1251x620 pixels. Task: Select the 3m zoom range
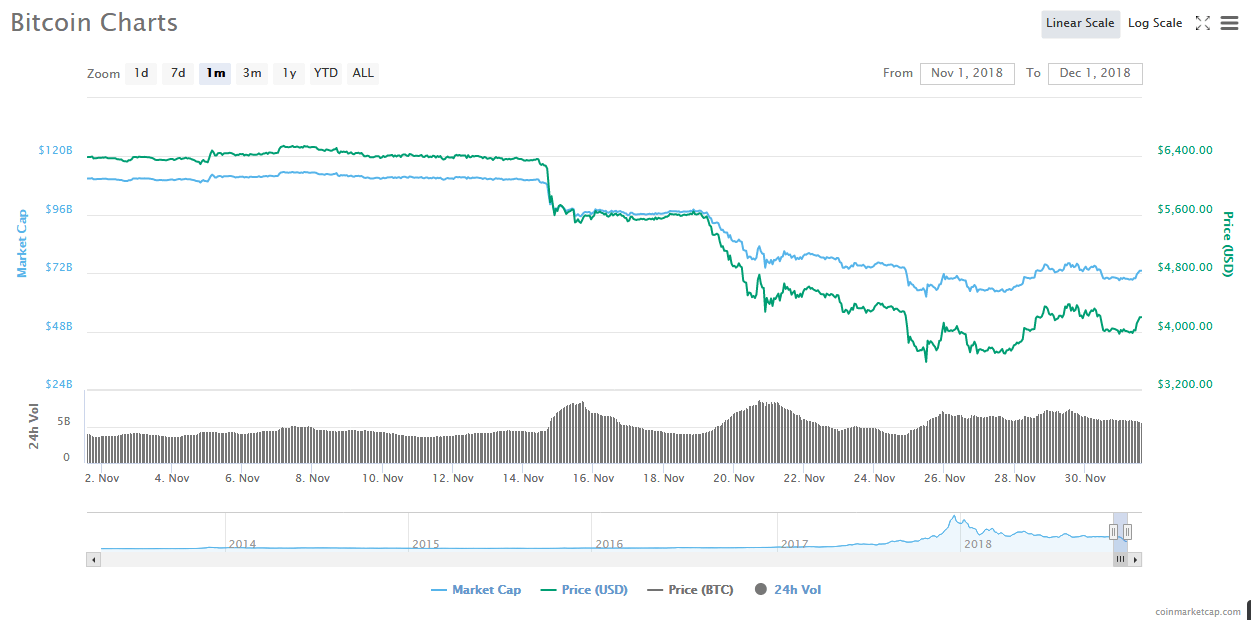click(252, 73)
